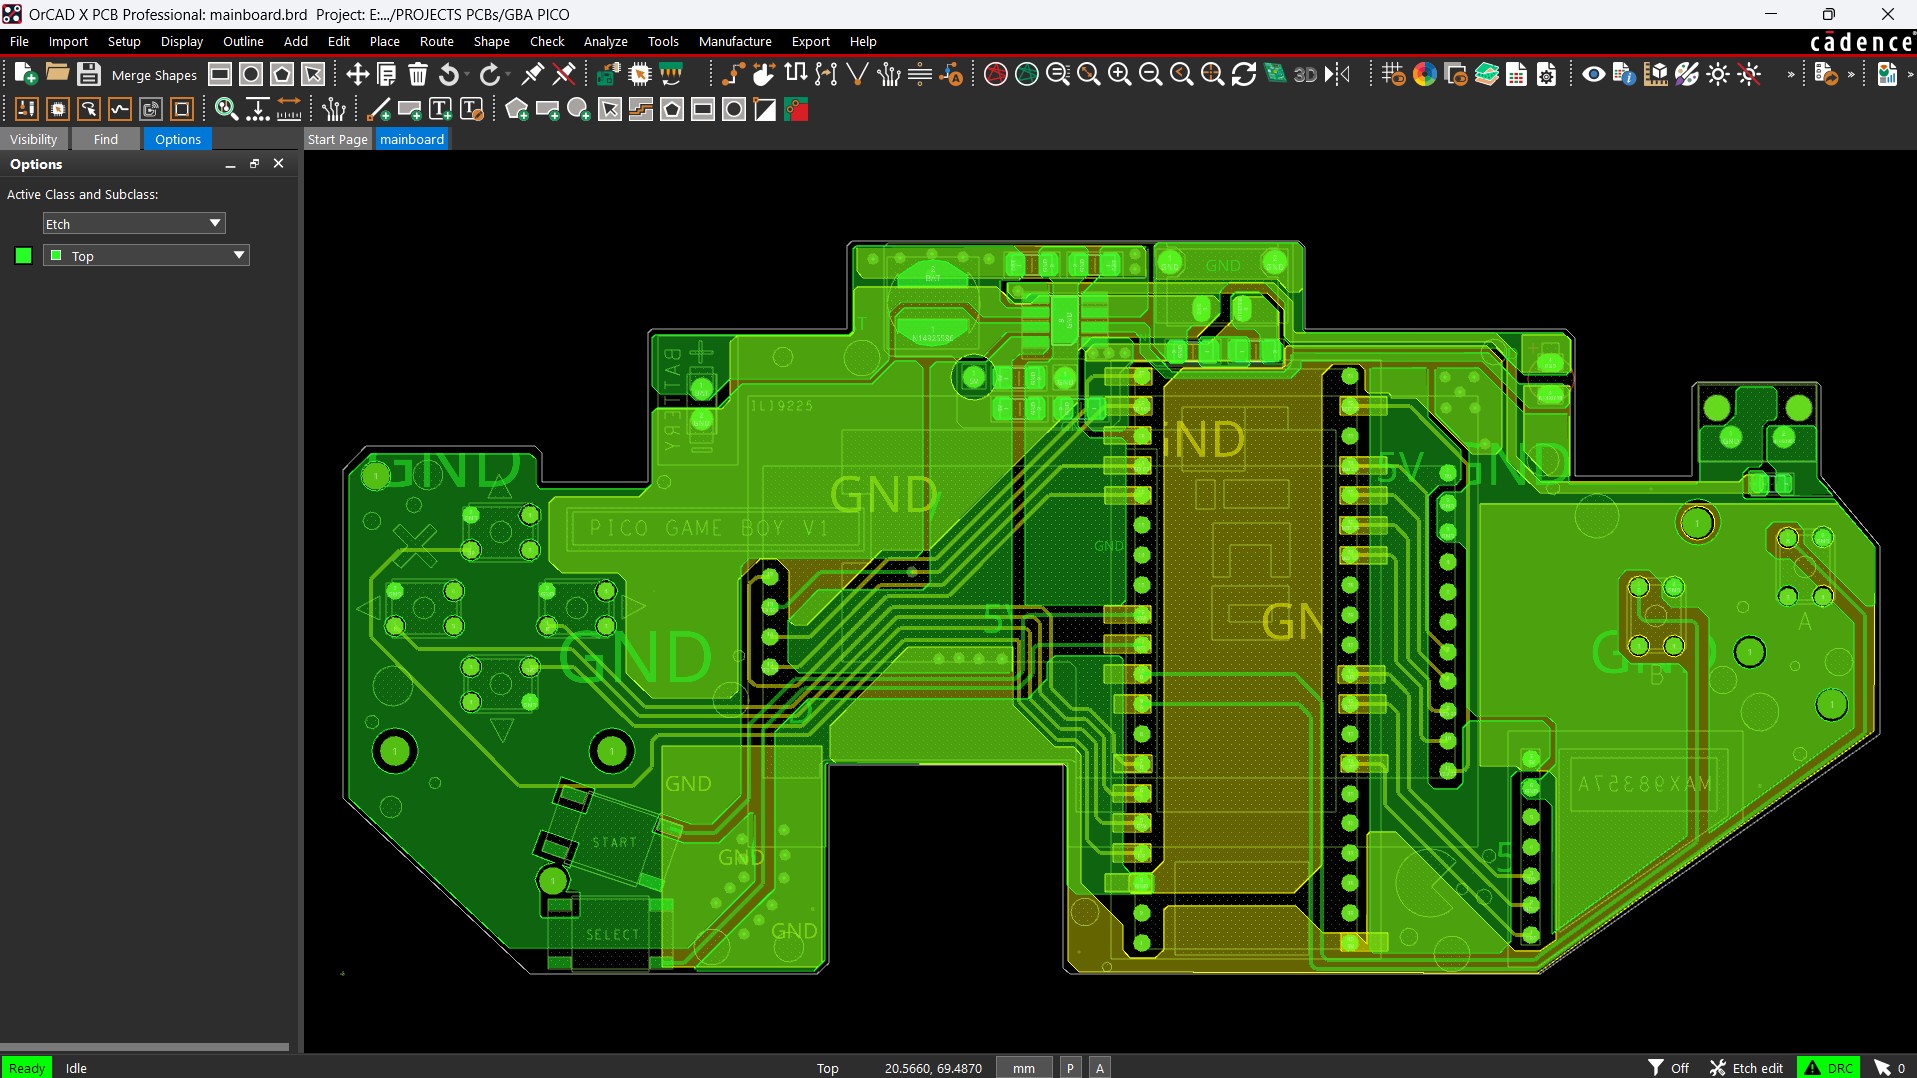Open the Color wheel dialog icon
The image size is (1917, 1078).
(x=1424, y=74)
